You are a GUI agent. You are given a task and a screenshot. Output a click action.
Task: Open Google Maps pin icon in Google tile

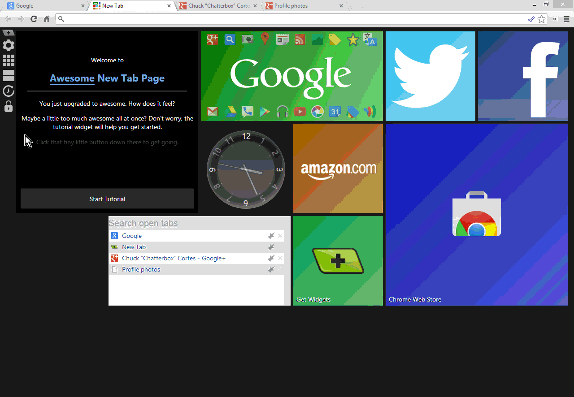pos(265,39)
